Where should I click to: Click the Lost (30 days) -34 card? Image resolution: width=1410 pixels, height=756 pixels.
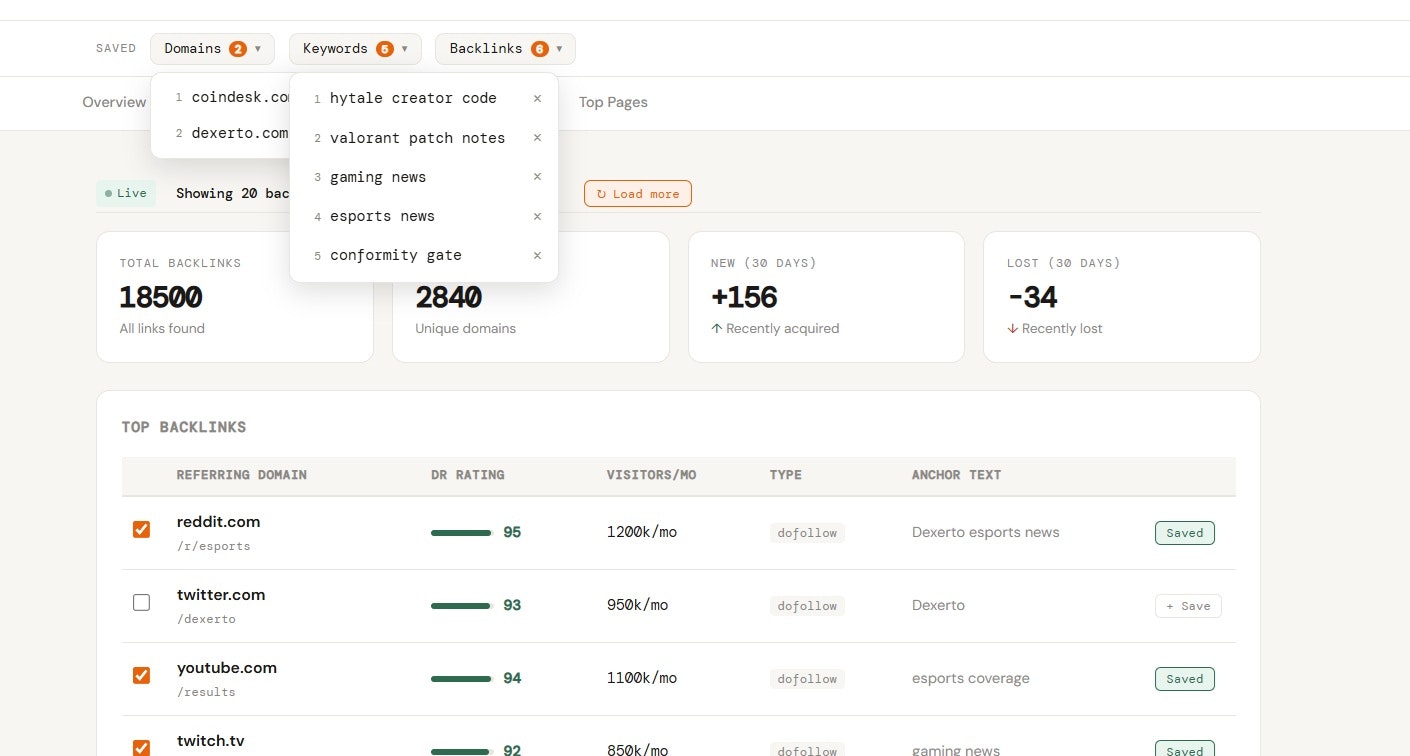(1122, 297)
